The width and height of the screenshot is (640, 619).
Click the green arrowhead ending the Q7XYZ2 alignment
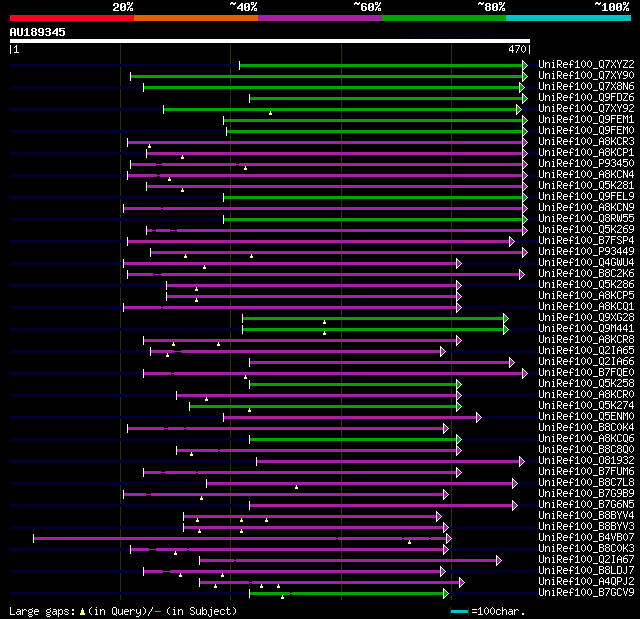point(525,65)
